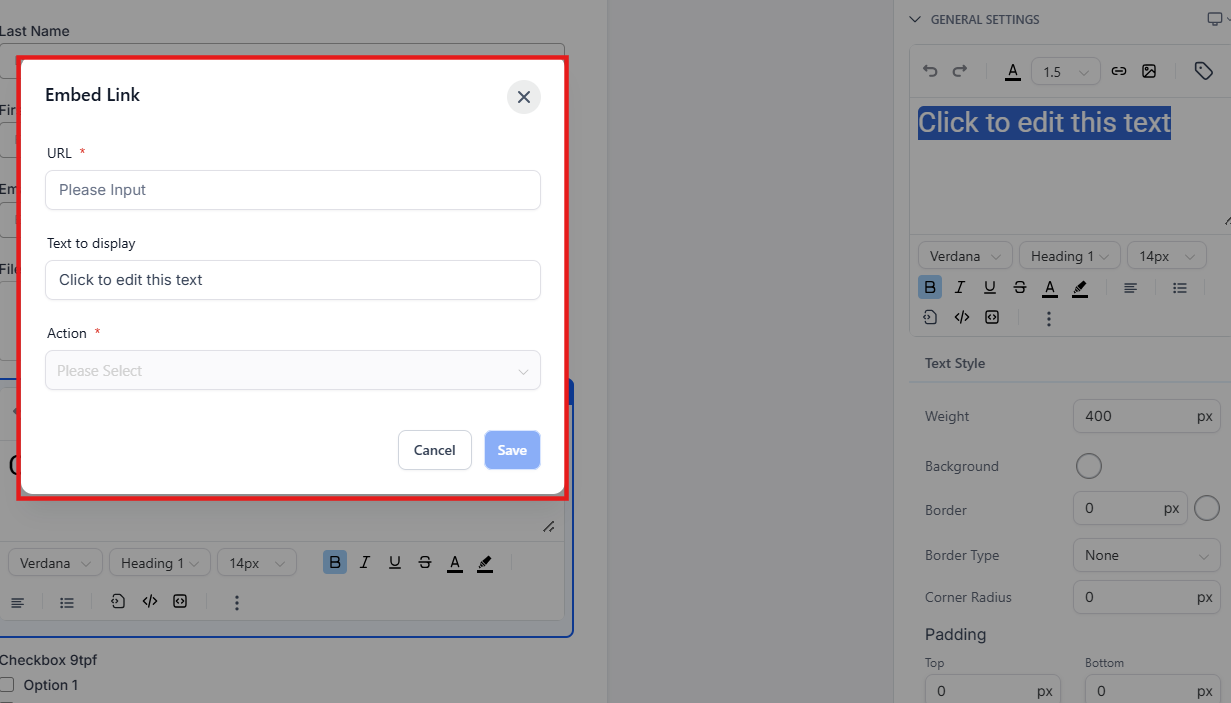Click the URL input field
This screenshot has width=1231, height=703.
pos(293,190)
